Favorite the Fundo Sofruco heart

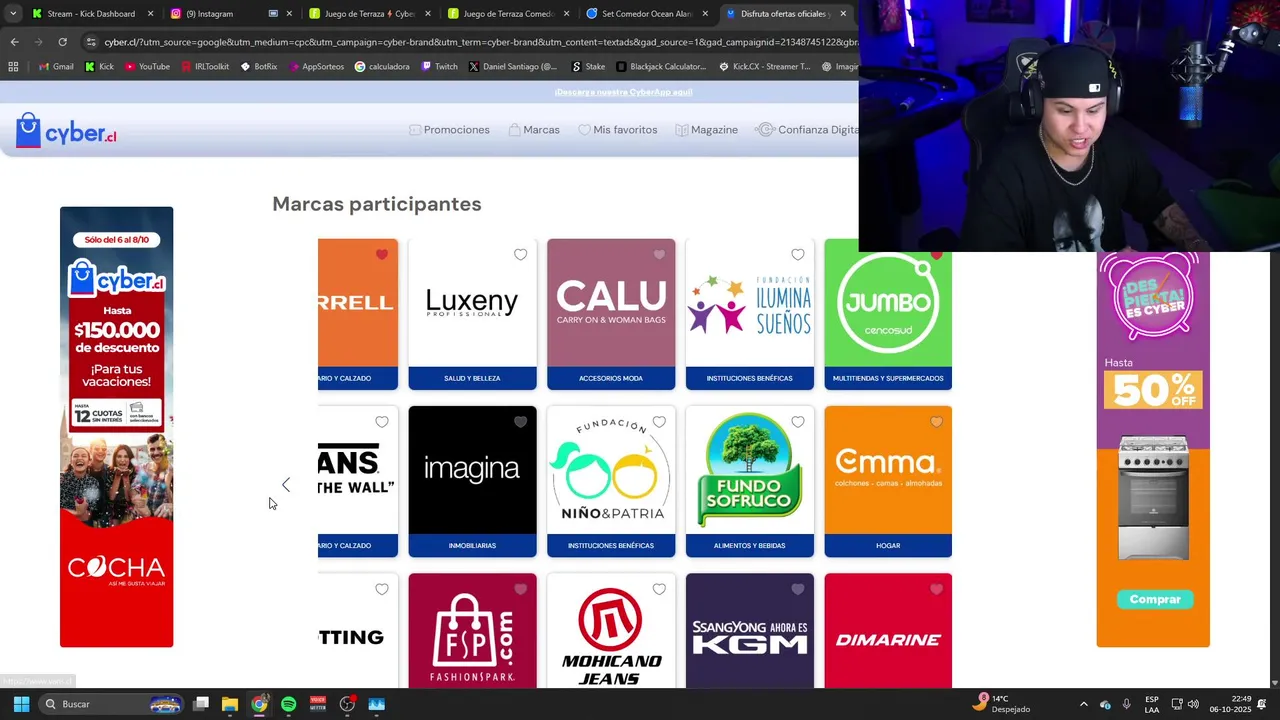tap(797, 422)
